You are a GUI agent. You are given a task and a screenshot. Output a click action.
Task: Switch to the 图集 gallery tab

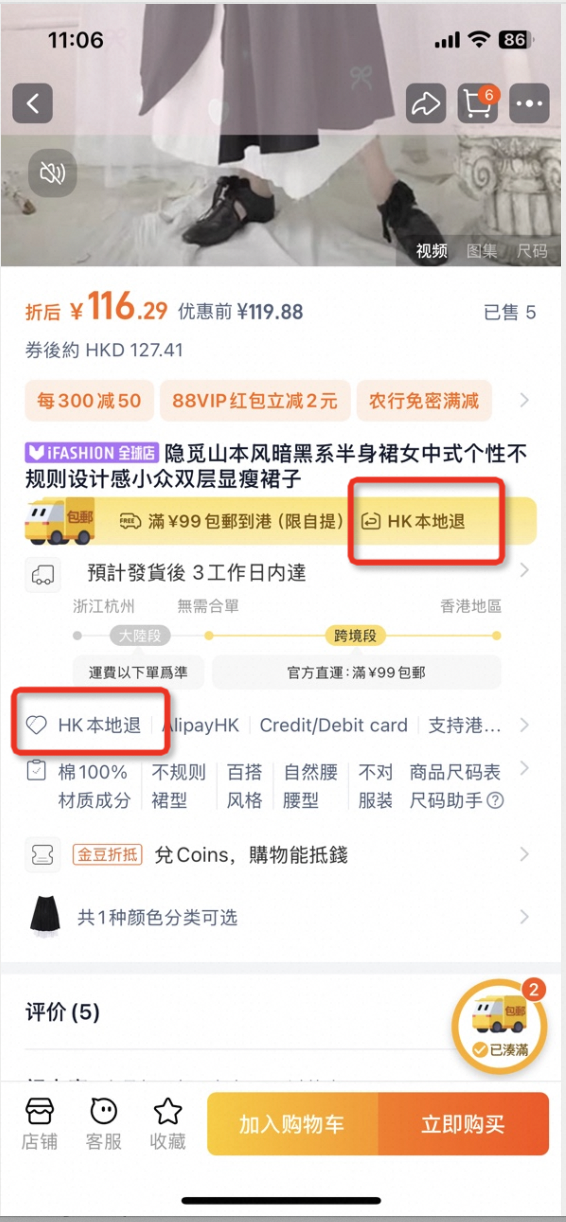tap(481, 251)
